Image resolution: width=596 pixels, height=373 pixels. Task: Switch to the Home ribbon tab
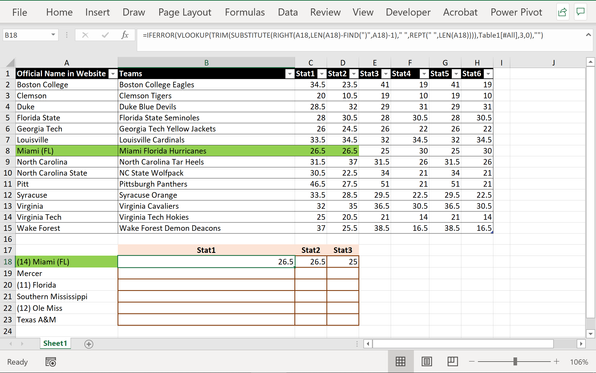[x=59, y=13]
